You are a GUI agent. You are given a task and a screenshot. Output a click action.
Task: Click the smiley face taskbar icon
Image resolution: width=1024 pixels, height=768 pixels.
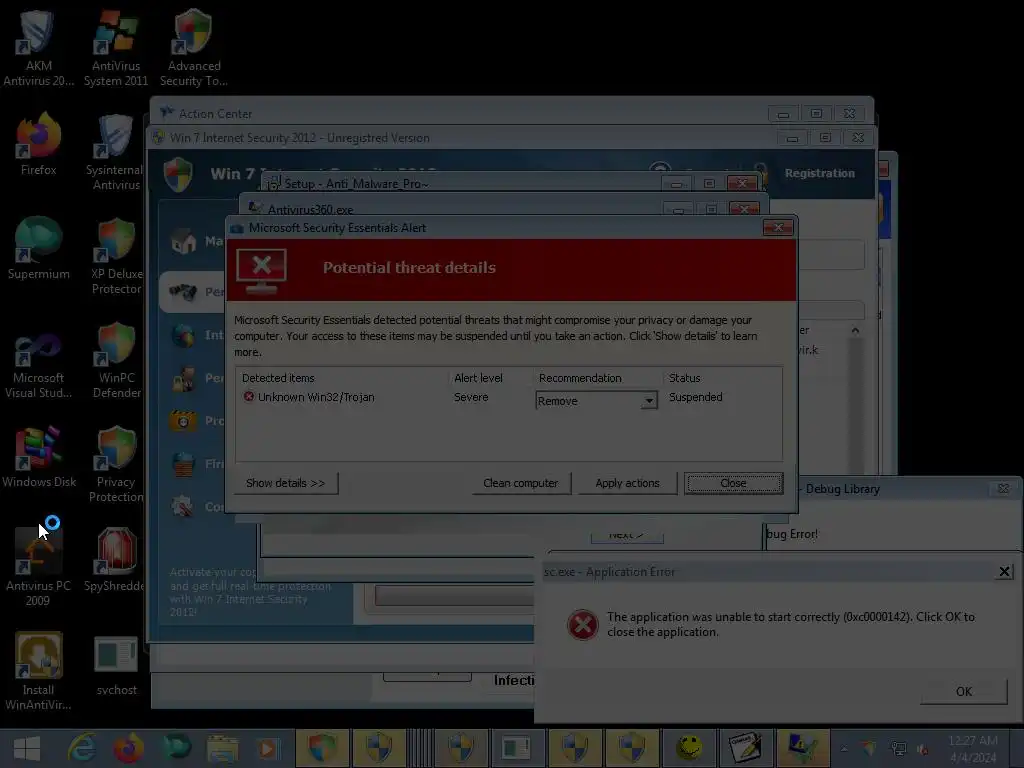[688, 748]
